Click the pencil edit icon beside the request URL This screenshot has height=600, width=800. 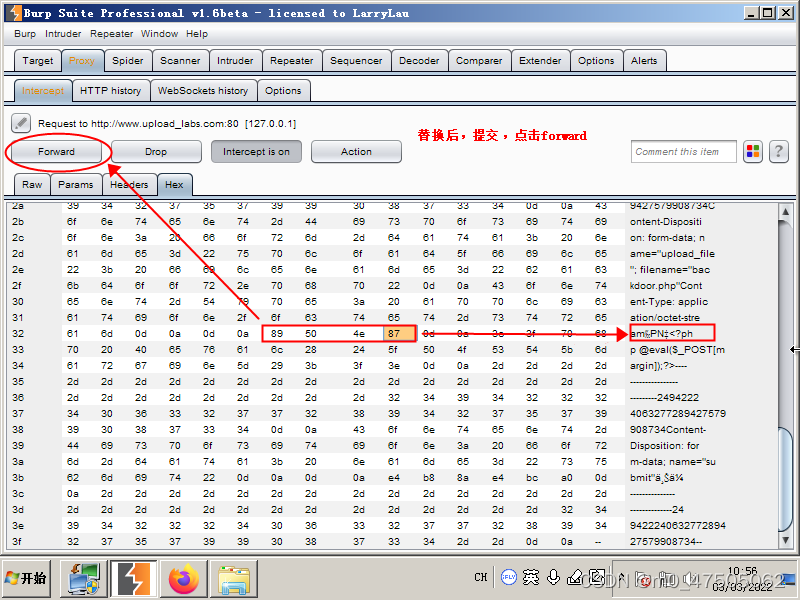tap(21, 123)
